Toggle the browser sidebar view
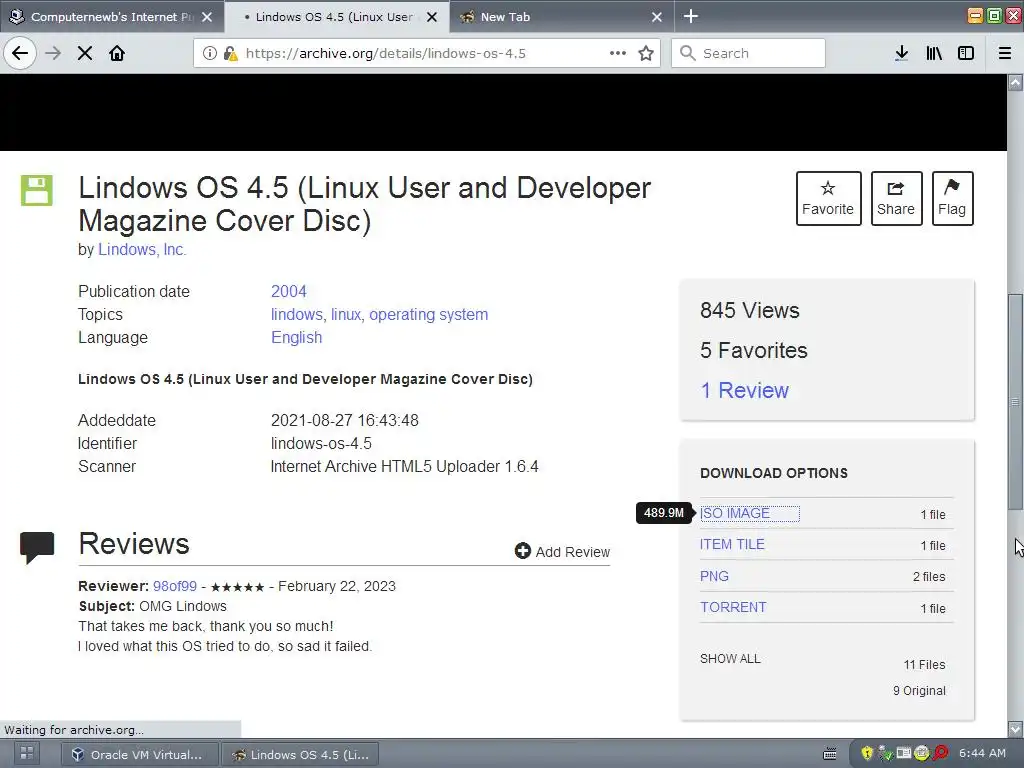This screenshot has width=1024, height=768. (966, 54)
